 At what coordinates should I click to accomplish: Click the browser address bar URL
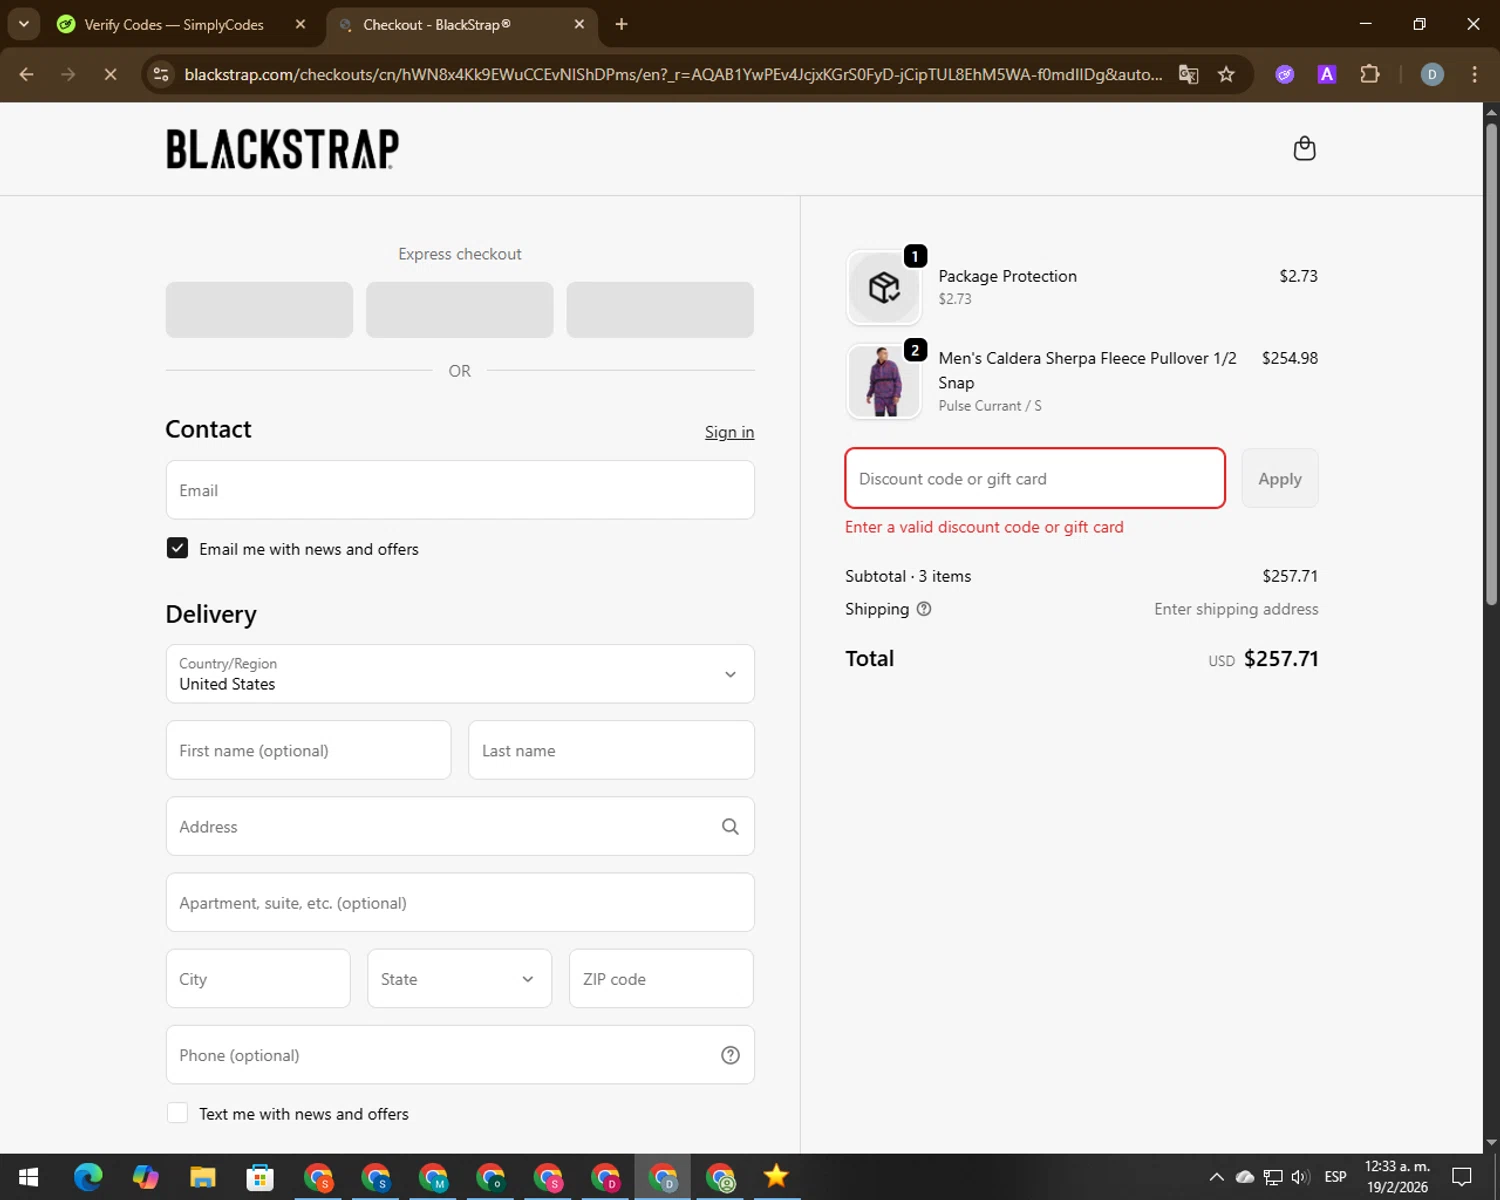tap(673, 74)
